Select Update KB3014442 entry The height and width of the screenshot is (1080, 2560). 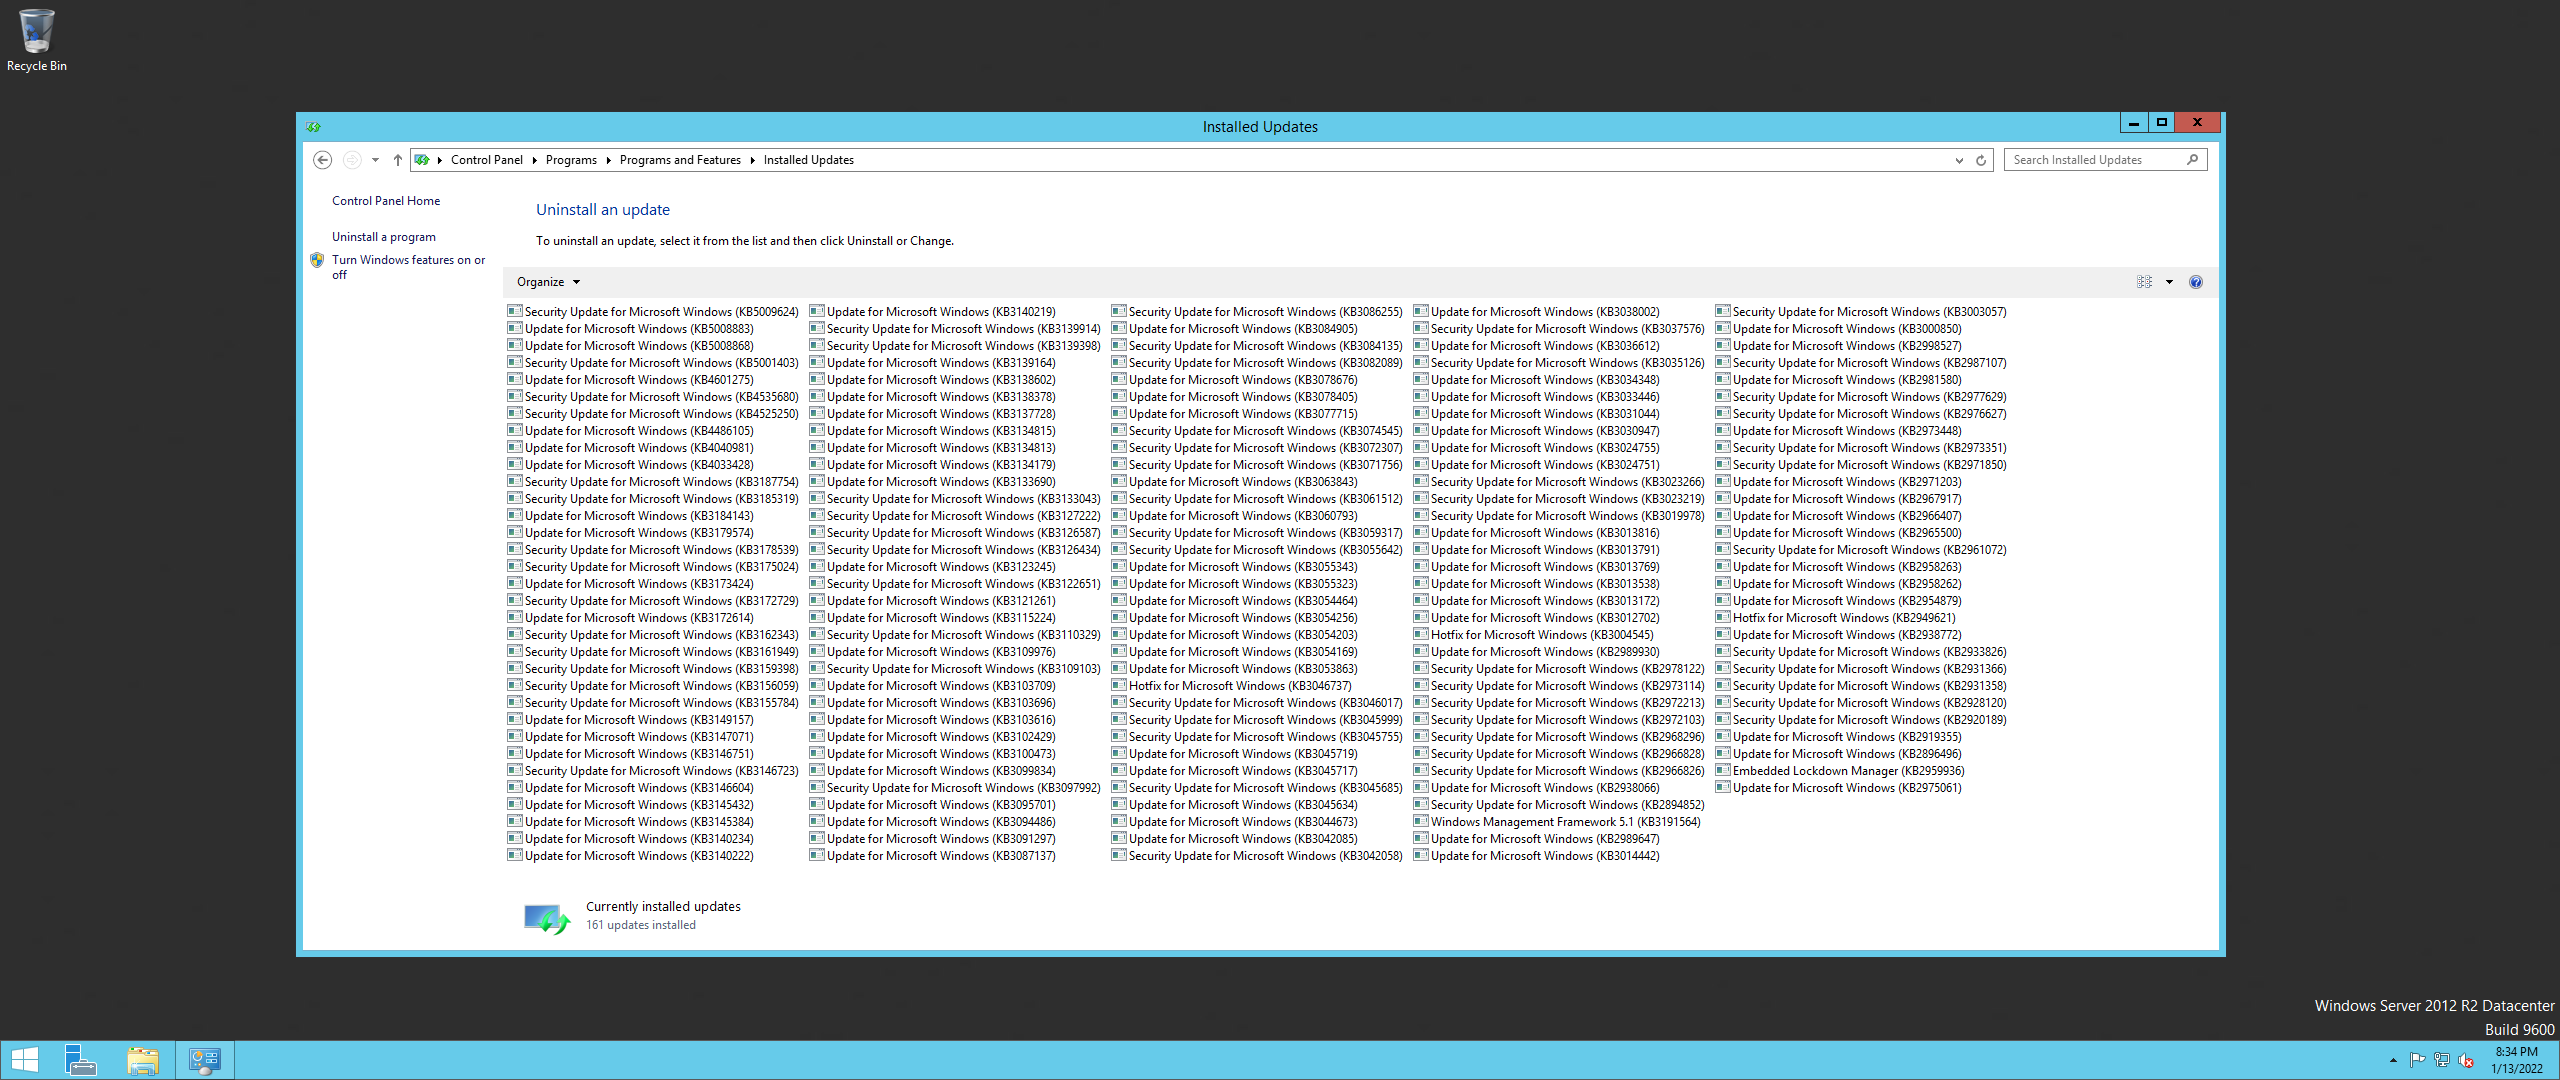coord(1537,856)
